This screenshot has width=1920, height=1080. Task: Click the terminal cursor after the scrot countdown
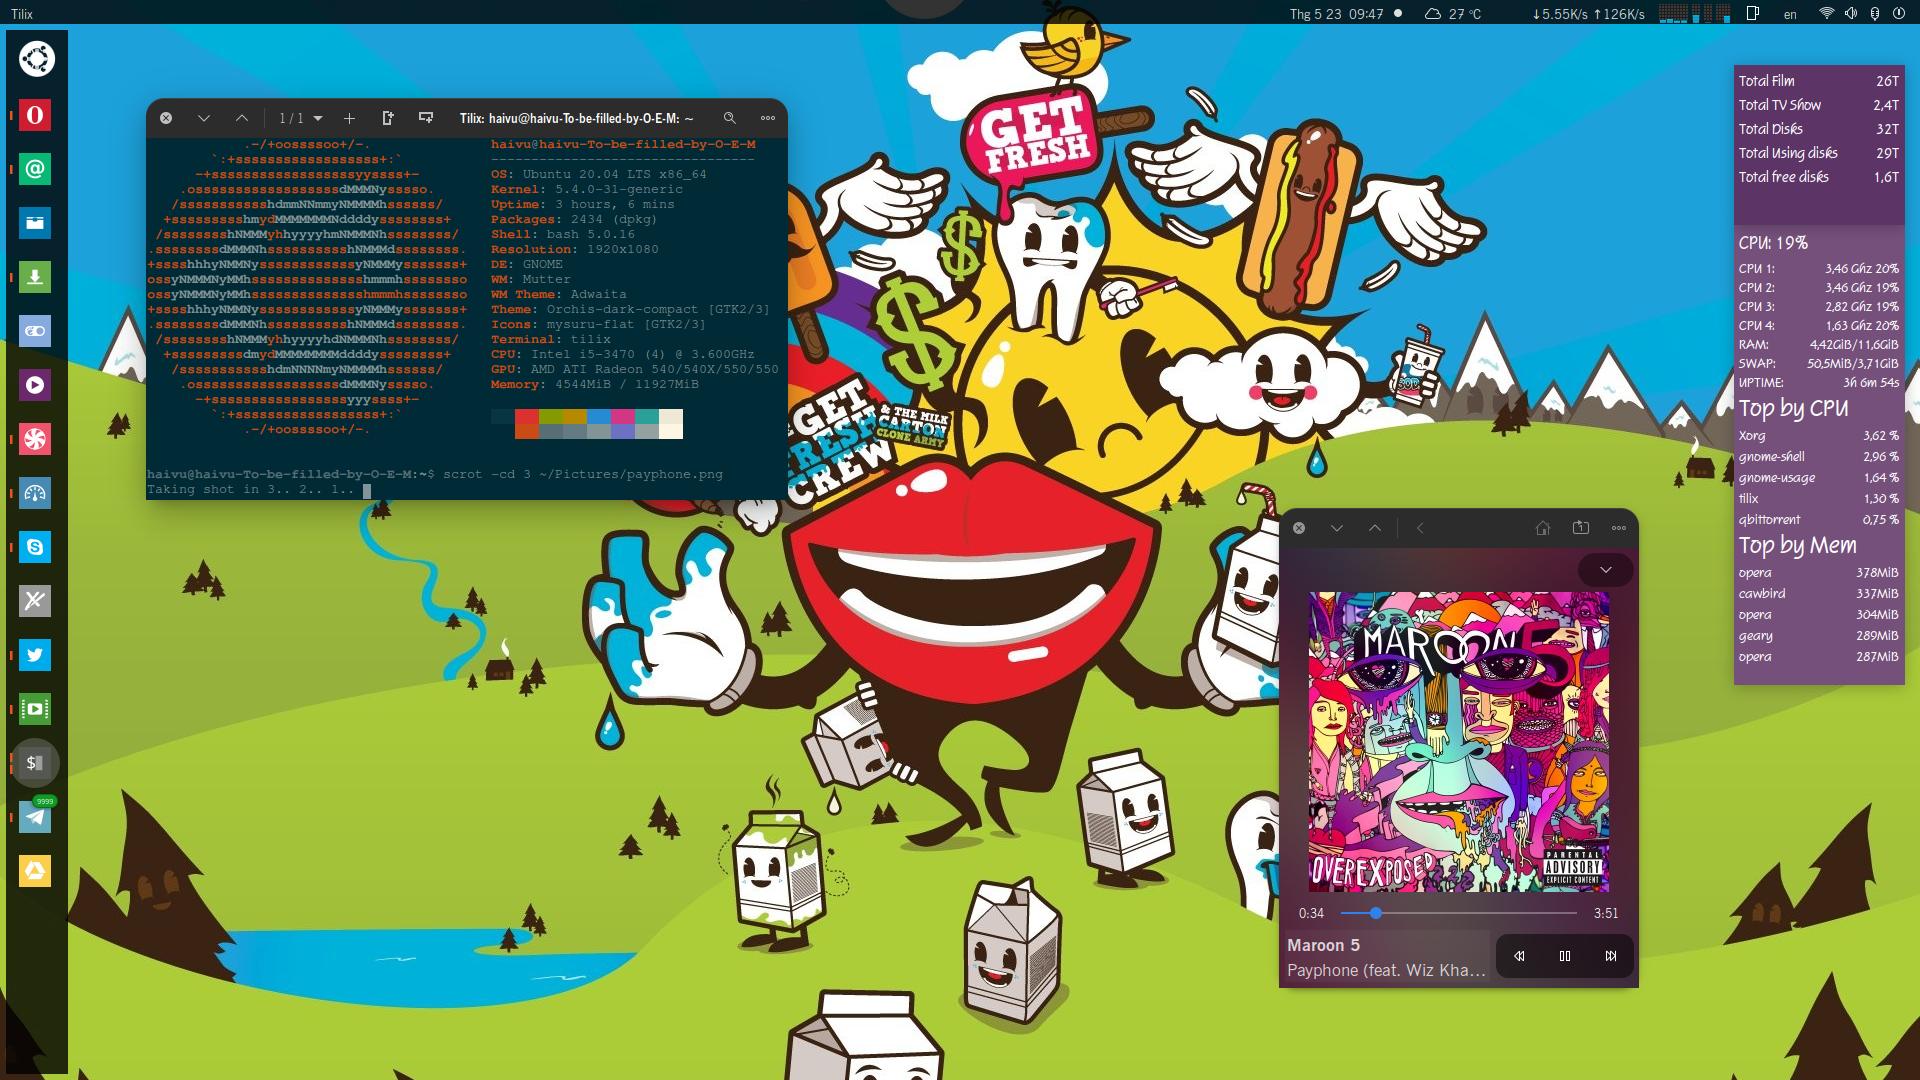pyautogui.click(x=367, y=490)
